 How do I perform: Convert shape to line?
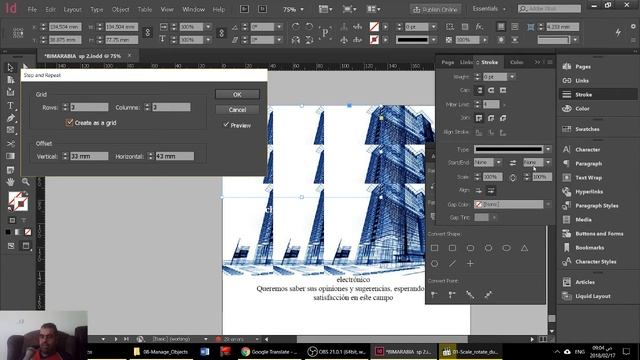pos(452,264)
